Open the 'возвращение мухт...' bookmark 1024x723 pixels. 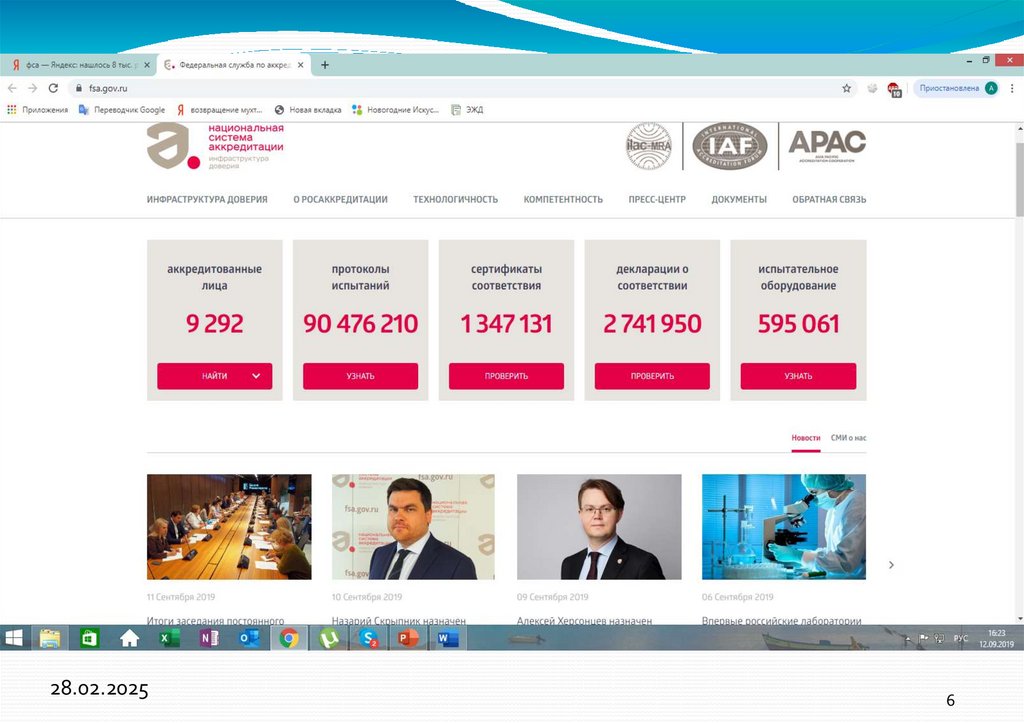(219, 110)
